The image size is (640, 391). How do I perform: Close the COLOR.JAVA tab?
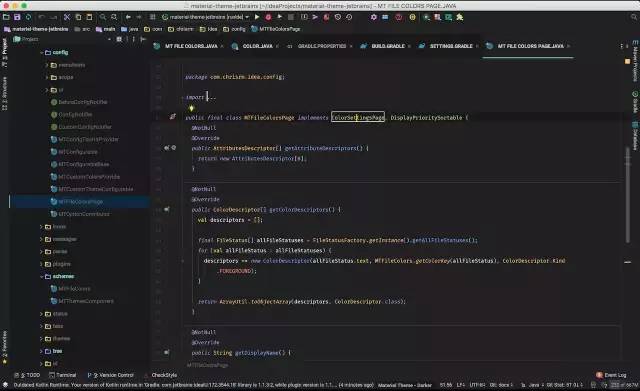point(277,46)
